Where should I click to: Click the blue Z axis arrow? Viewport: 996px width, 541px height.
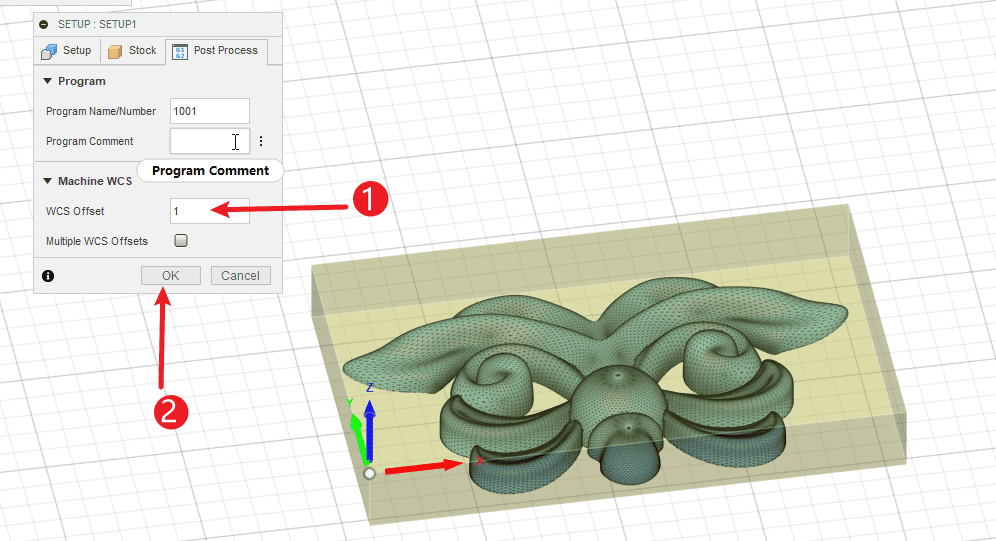point(370,430)
